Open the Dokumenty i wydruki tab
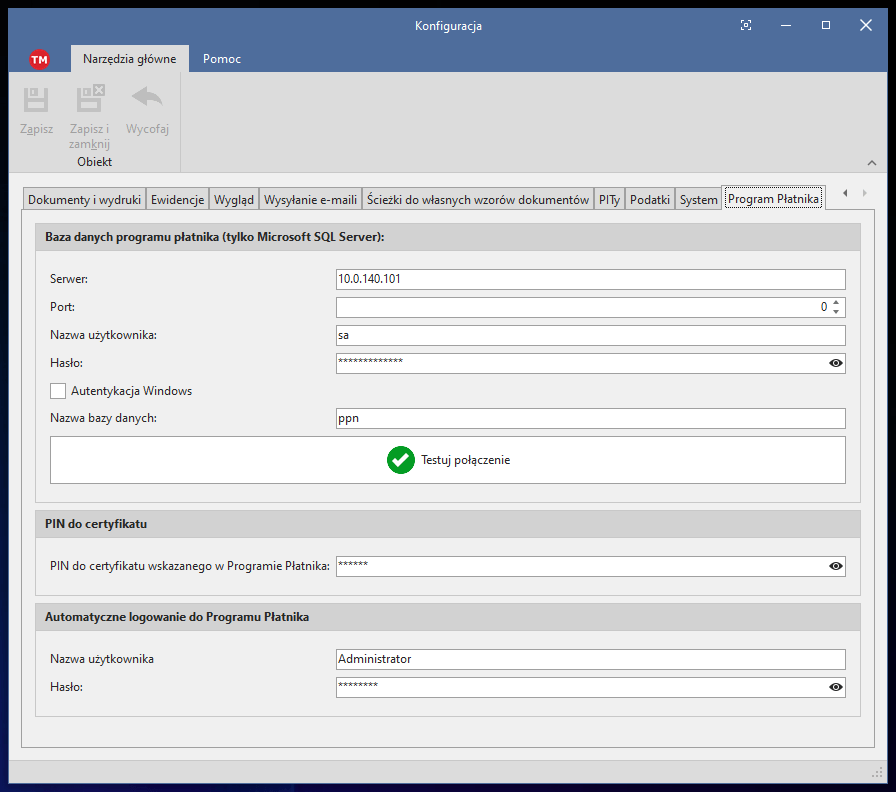Image resolution: width=896 pixels, height=792 pixels. coord(84,199)
